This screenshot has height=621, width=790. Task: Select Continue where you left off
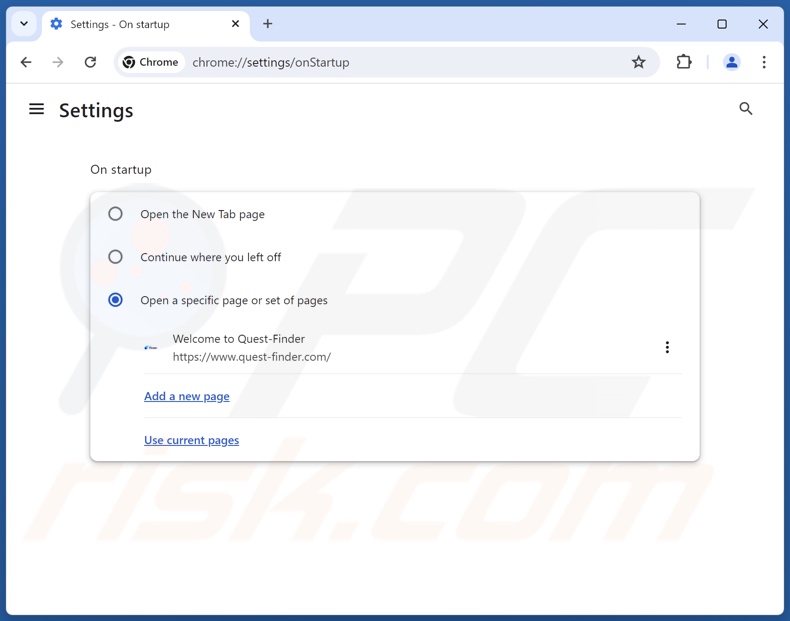tap(116, 257)
